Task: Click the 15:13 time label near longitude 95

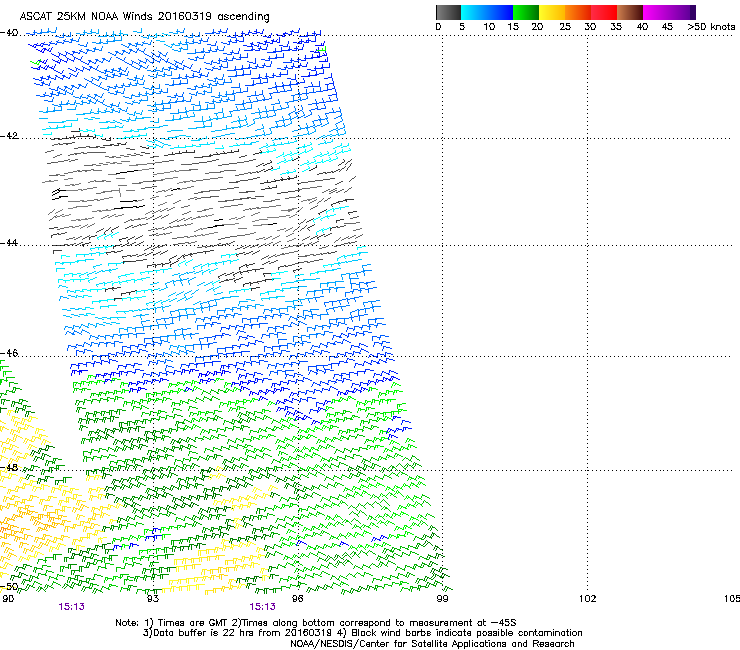Action: pos(262,607)
